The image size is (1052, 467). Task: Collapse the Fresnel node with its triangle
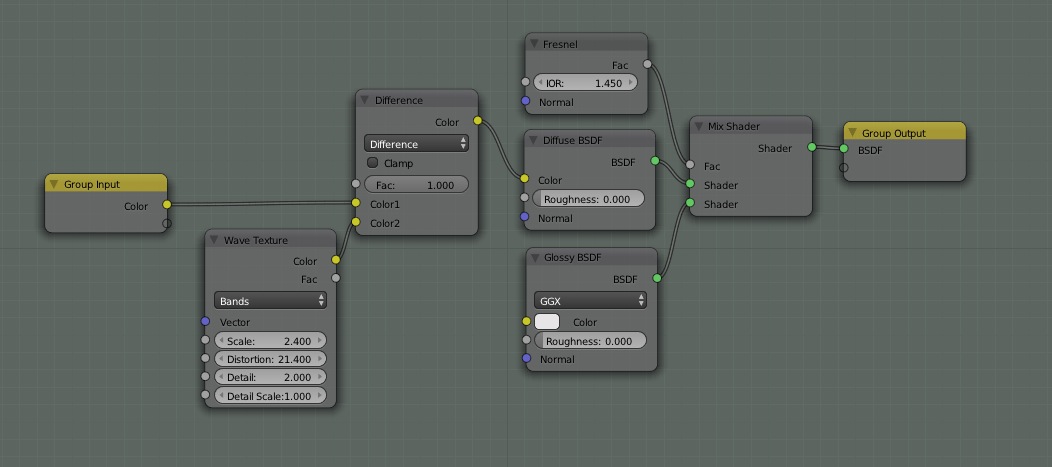coord(534,44)
